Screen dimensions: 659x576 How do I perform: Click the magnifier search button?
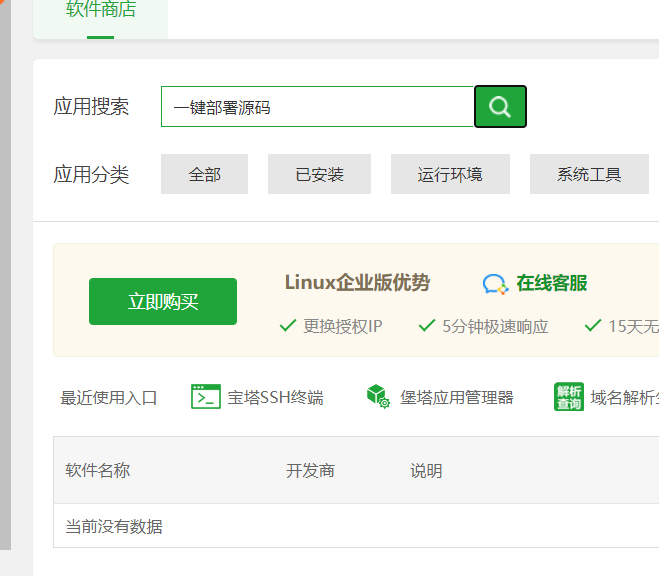(500, 106)
